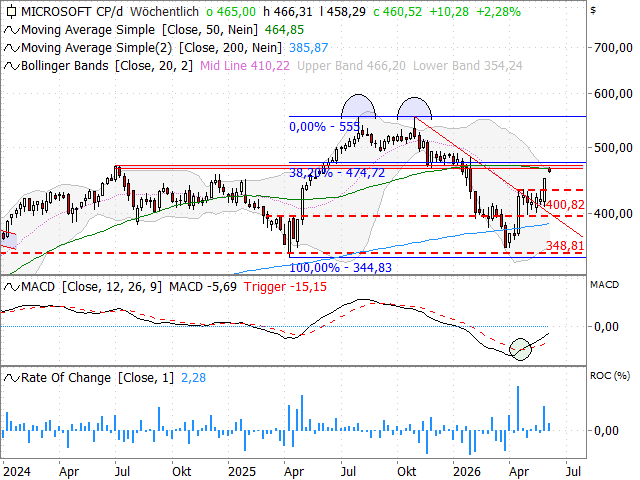640x480 pixels.
Task: Click the line icon before Bollinger Bands
Action: click(x=11, y=66)
